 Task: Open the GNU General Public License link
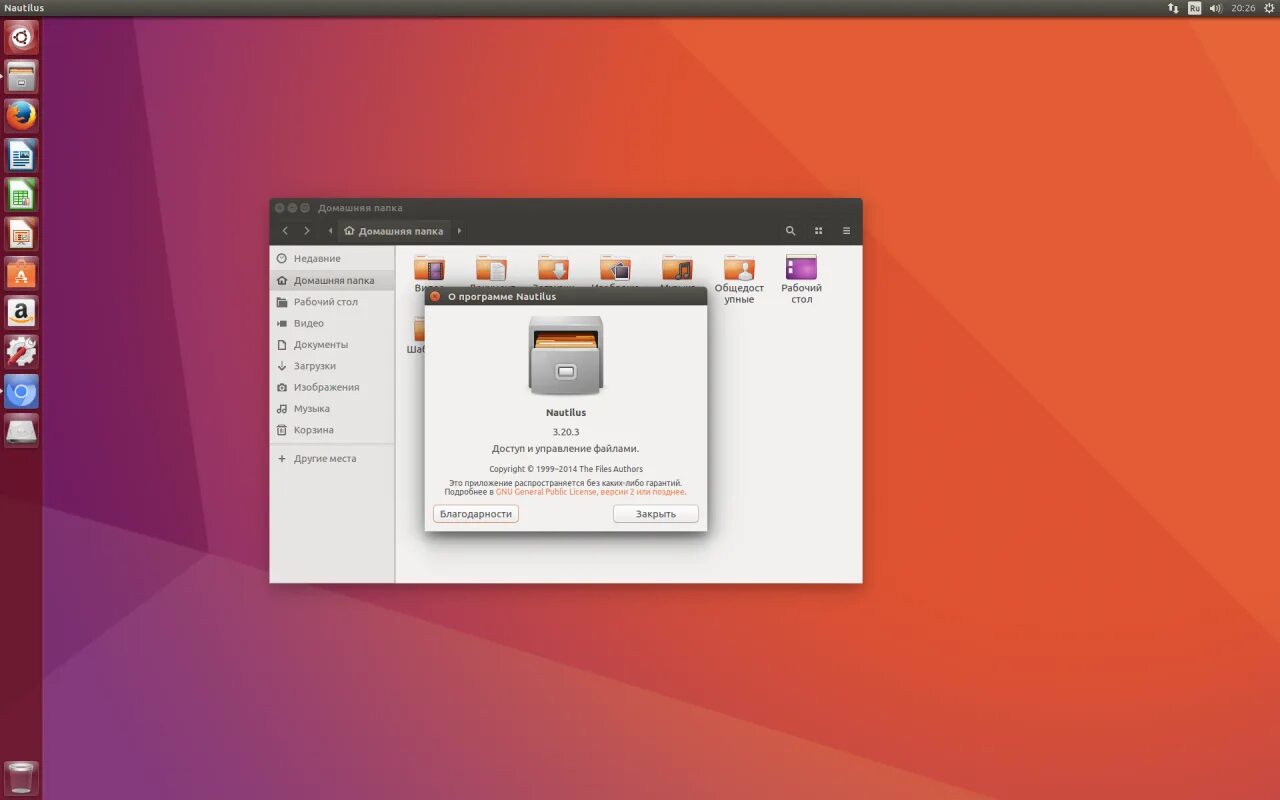pyautogui.click(x=591, y=492)
